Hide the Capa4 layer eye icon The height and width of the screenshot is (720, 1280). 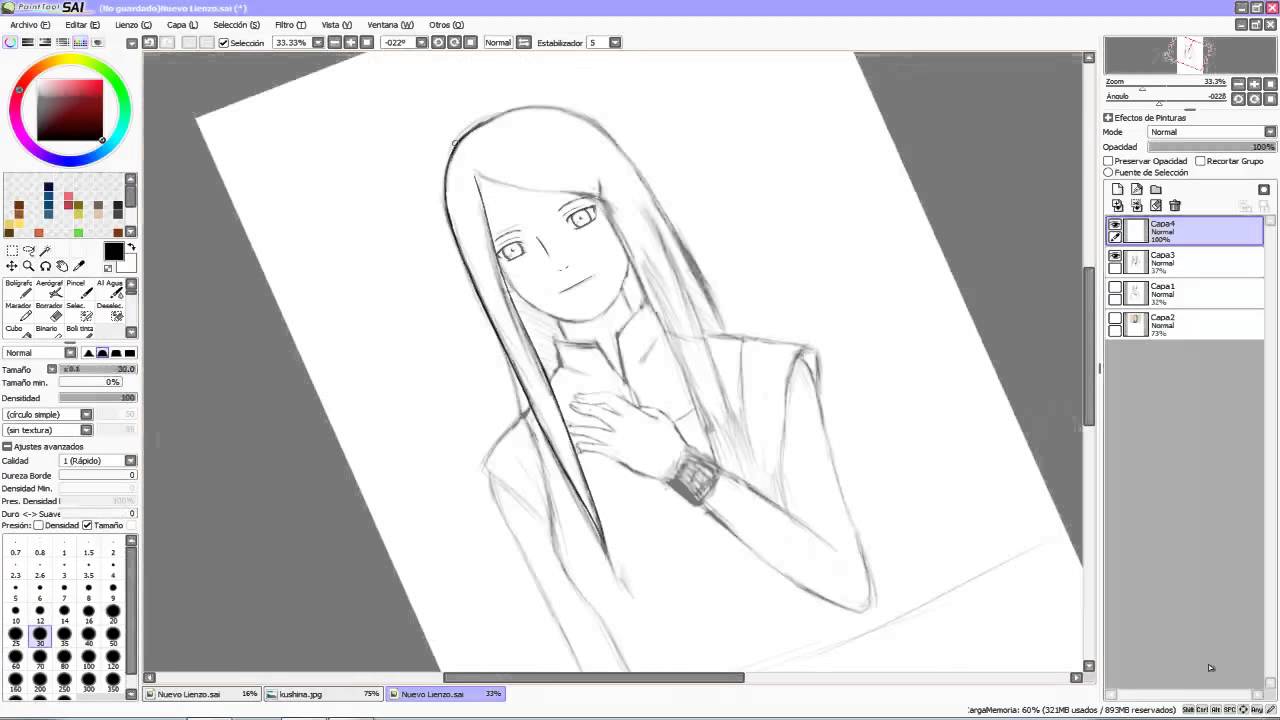(1115, 225)
